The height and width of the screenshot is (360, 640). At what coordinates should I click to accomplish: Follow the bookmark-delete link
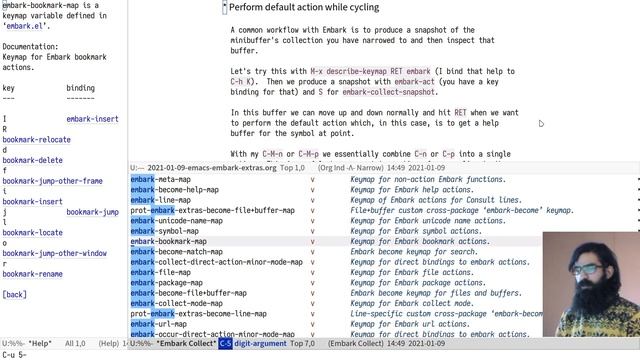coord(32,160)
